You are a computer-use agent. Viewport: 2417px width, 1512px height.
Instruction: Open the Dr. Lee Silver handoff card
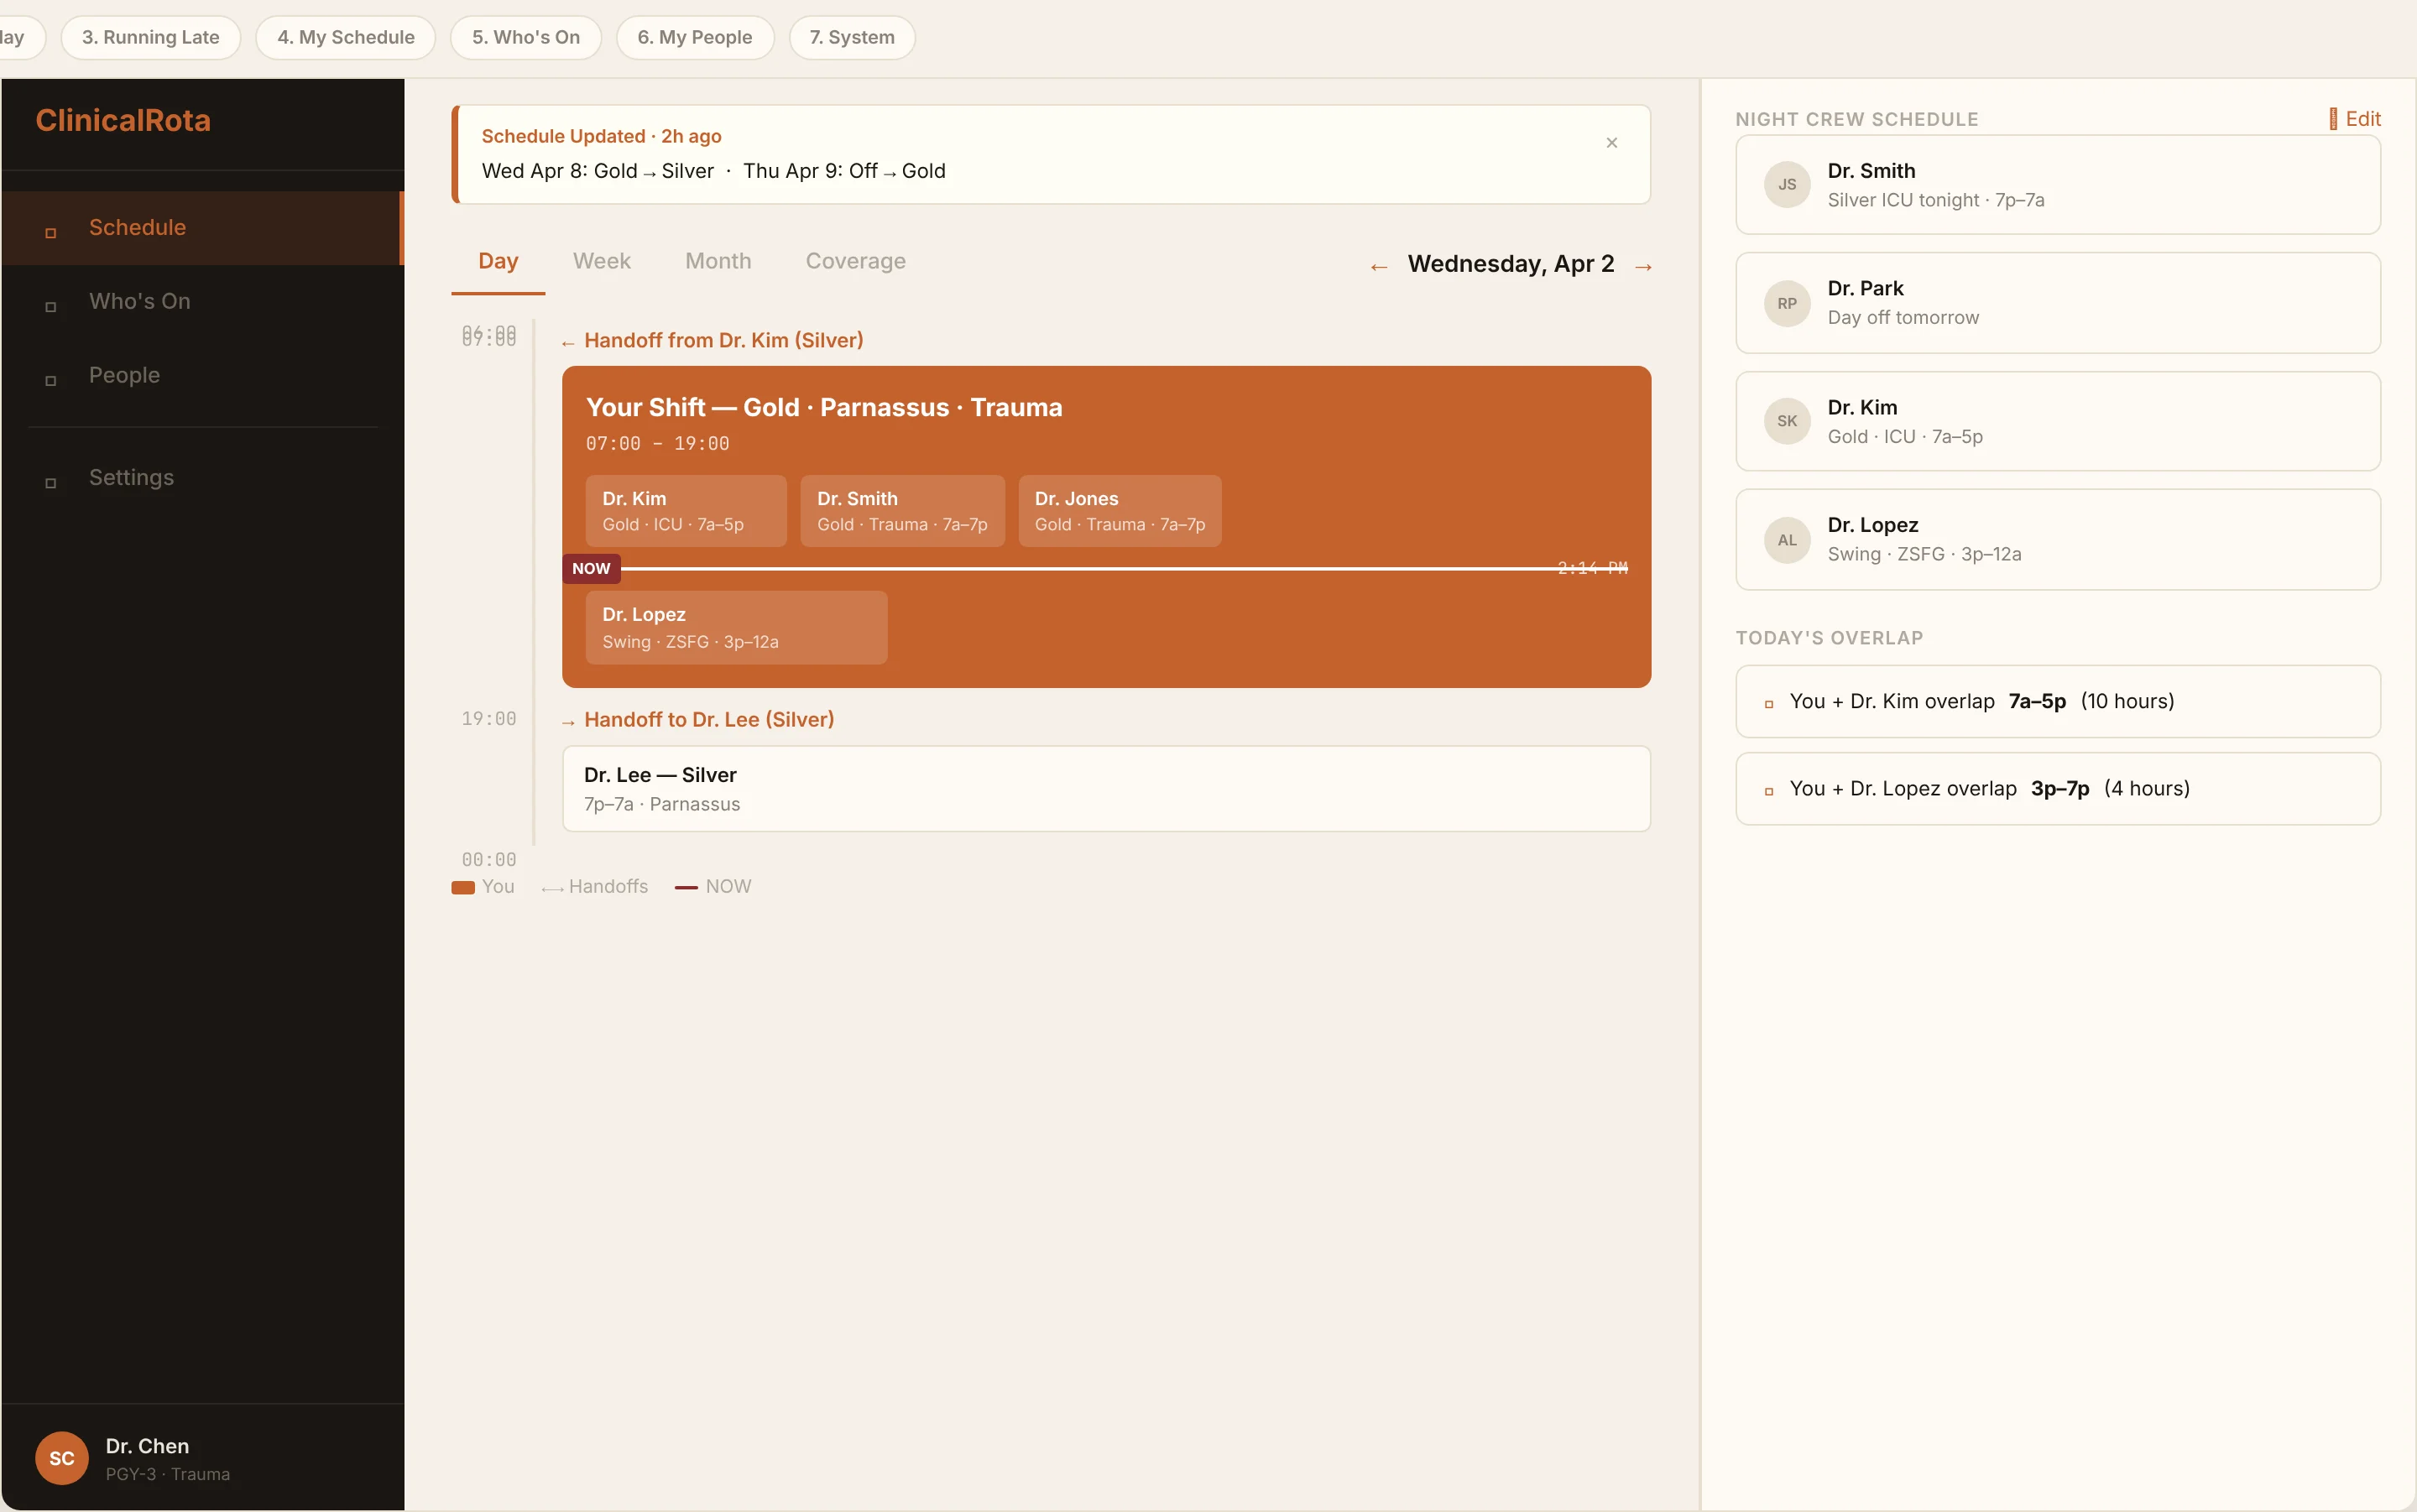1105,788
